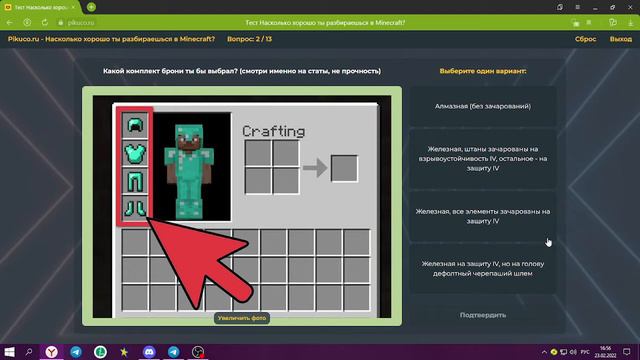Image resolution: width=640 pixels, height=360 pixels.
Task: Open volume control tray icon
Action: point(573,352)
